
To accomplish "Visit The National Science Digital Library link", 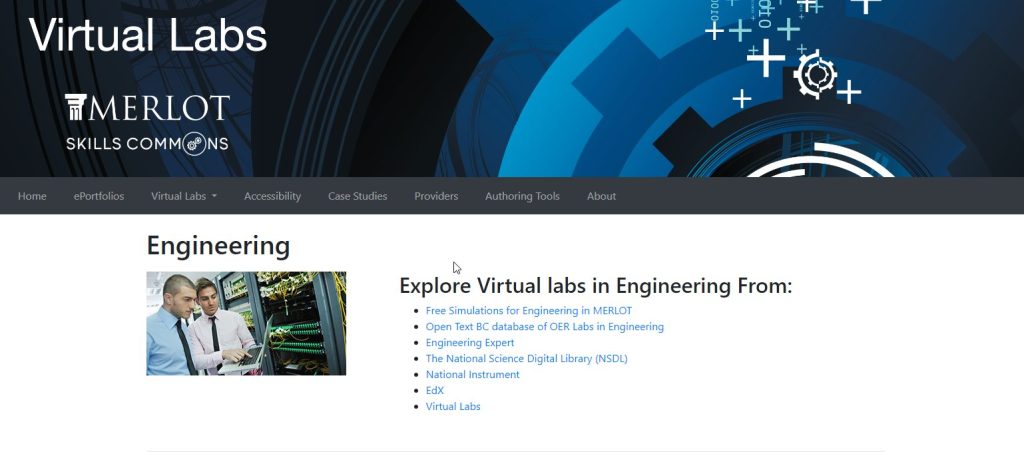I will (x=526, y=359).
